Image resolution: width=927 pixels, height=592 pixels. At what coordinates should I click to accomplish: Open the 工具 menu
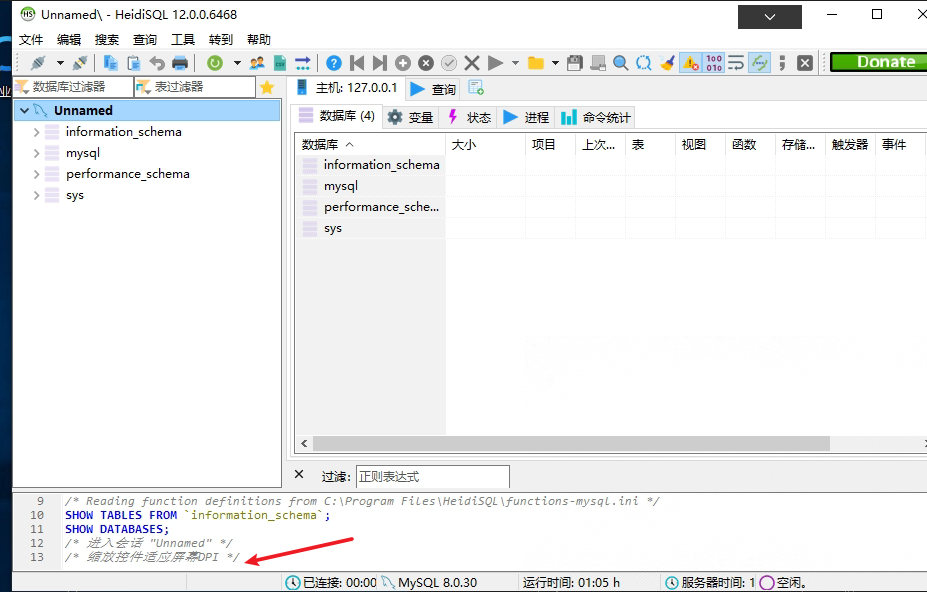(183, 40)
